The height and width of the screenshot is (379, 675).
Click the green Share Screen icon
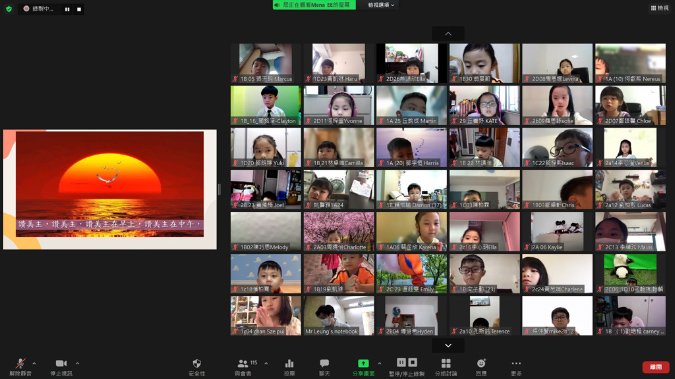pyautogui.click(x=363, y=363)
